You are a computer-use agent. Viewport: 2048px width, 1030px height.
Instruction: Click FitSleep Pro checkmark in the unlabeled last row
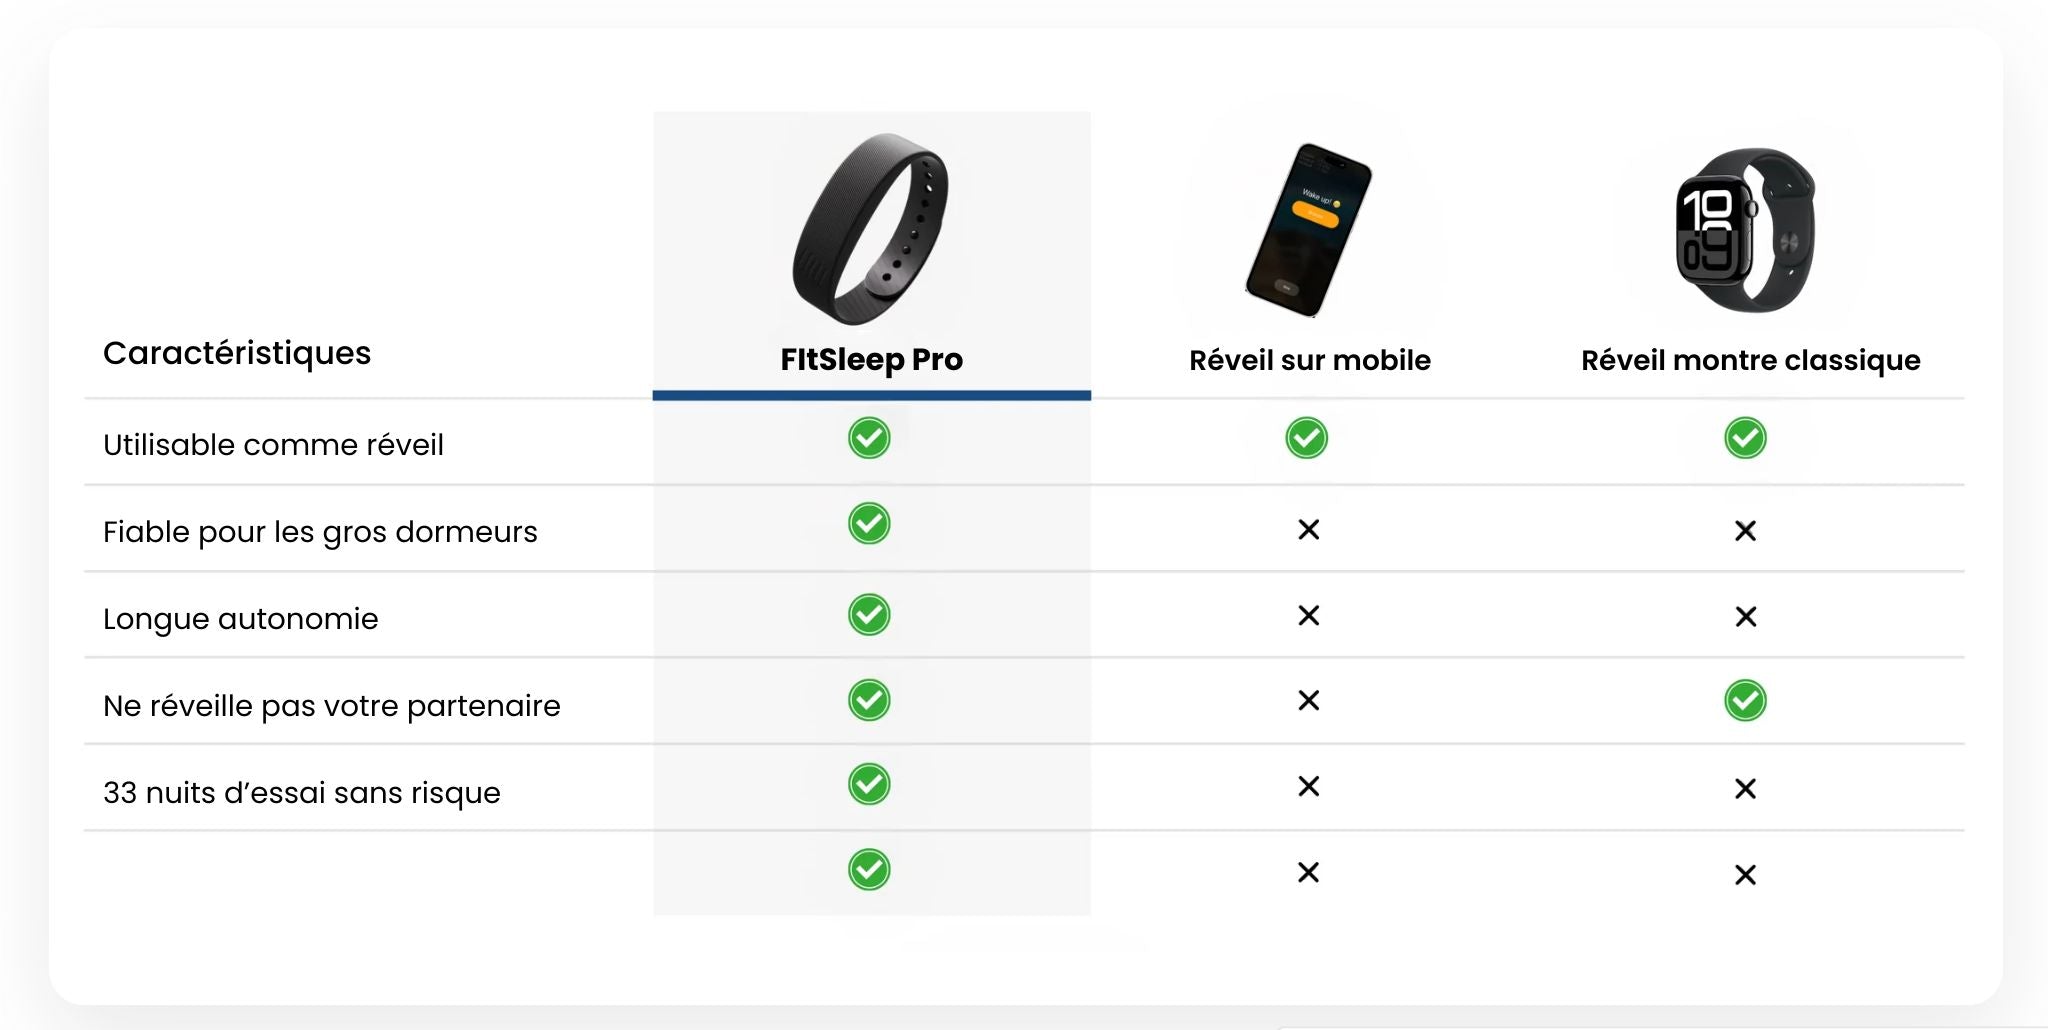tap(869, 870)
